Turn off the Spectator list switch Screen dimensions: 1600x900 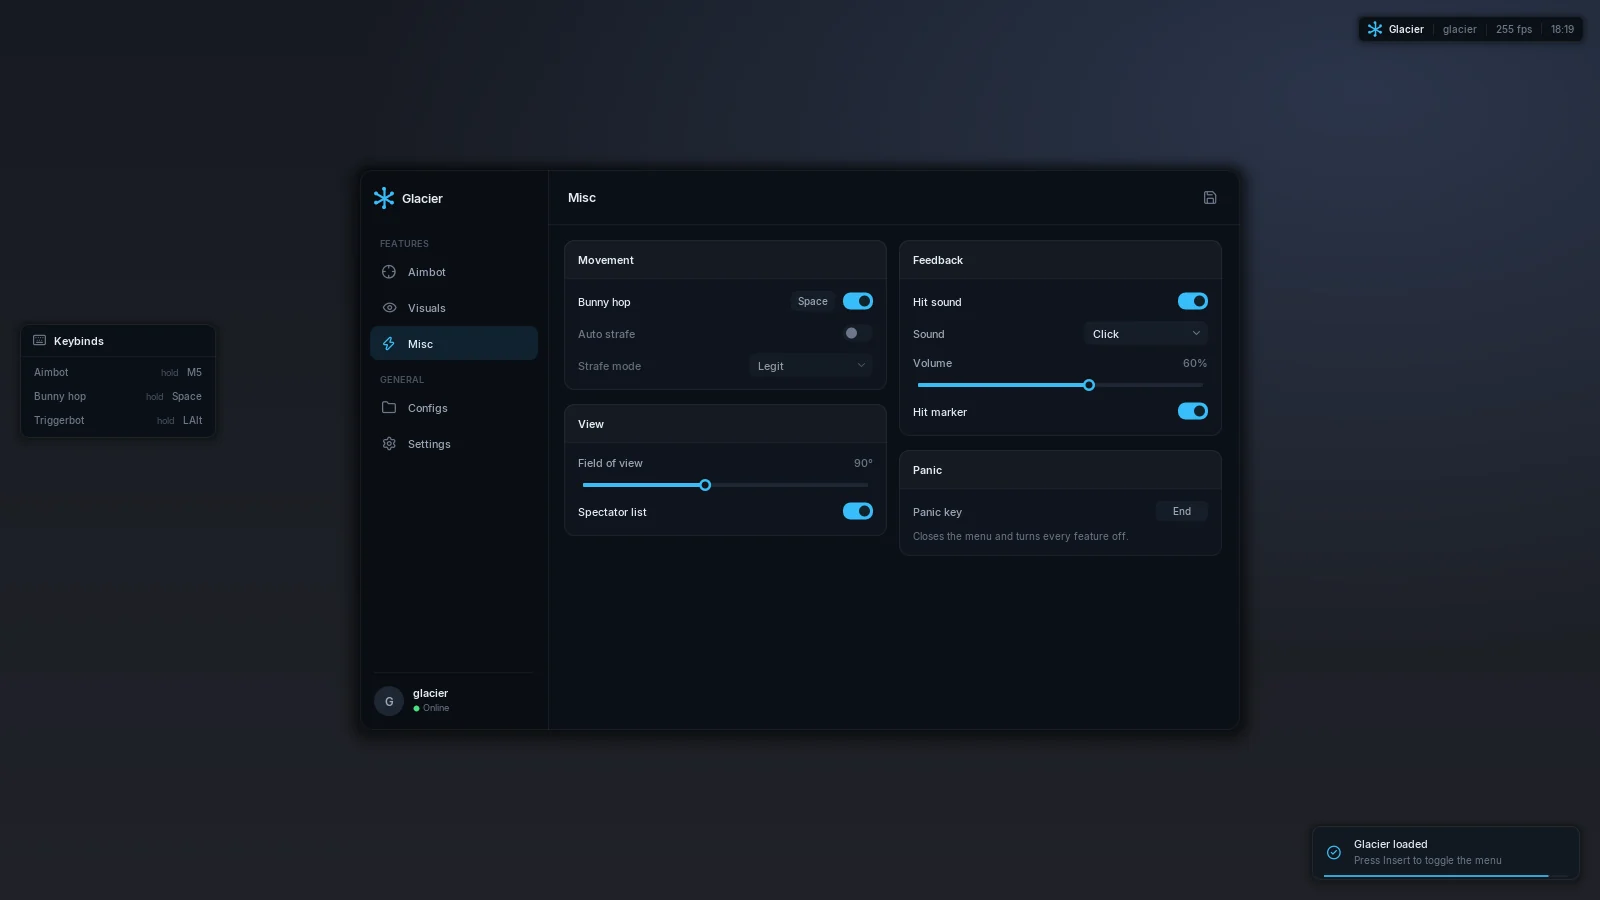tap(858, 511)
